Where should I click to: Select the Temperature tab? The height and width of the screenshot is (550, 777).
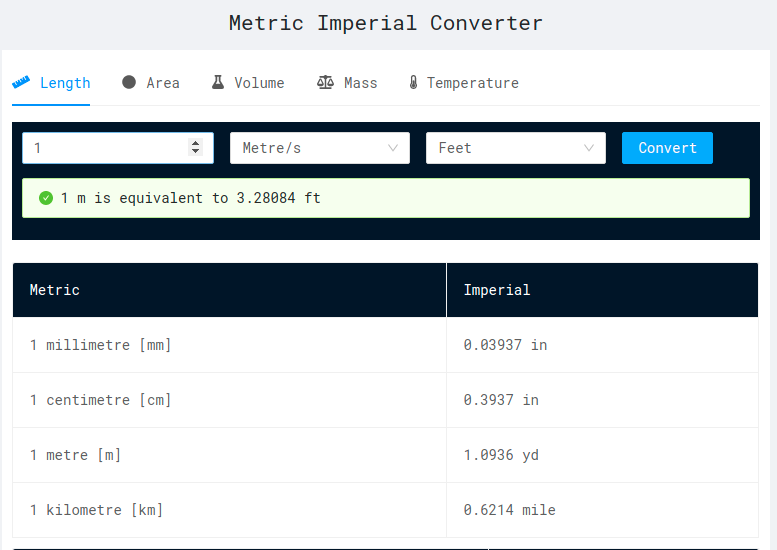[x=464, y=83]
